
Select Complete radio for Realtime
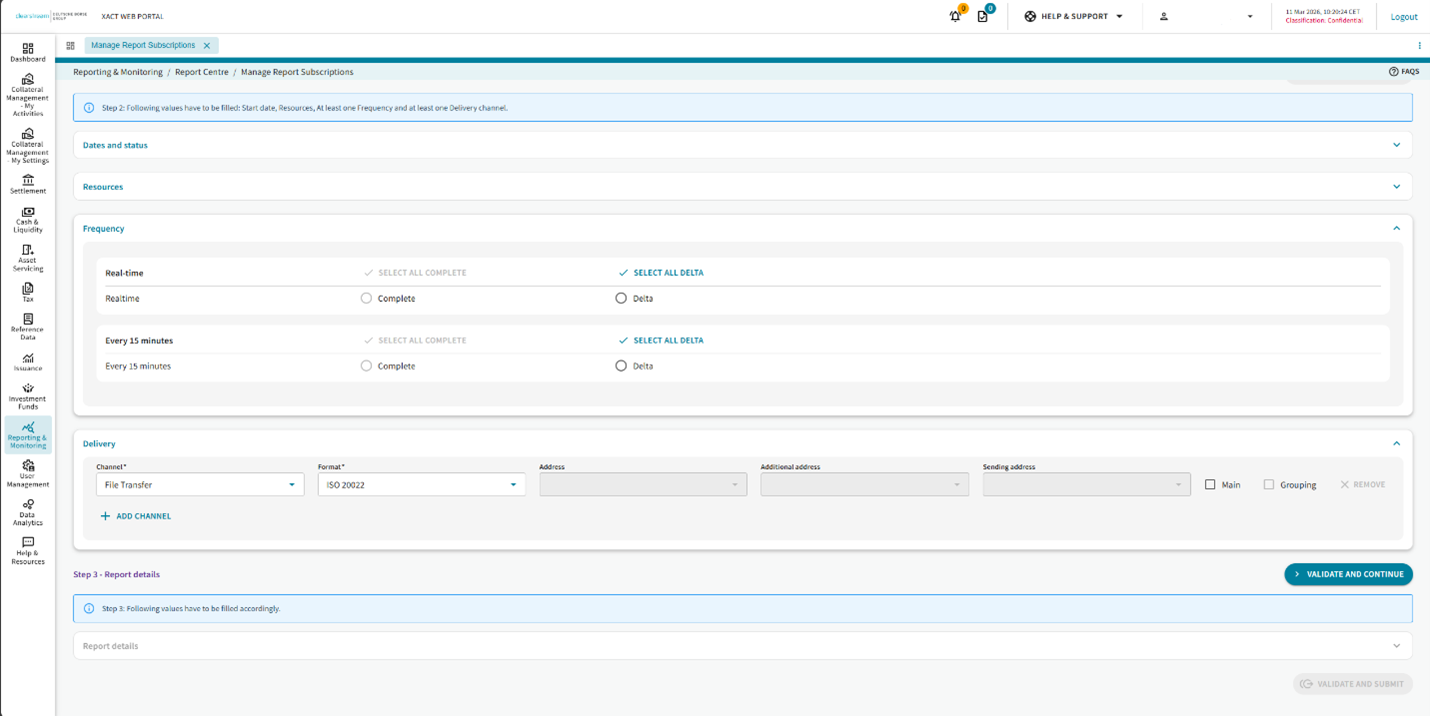(366, 298)
